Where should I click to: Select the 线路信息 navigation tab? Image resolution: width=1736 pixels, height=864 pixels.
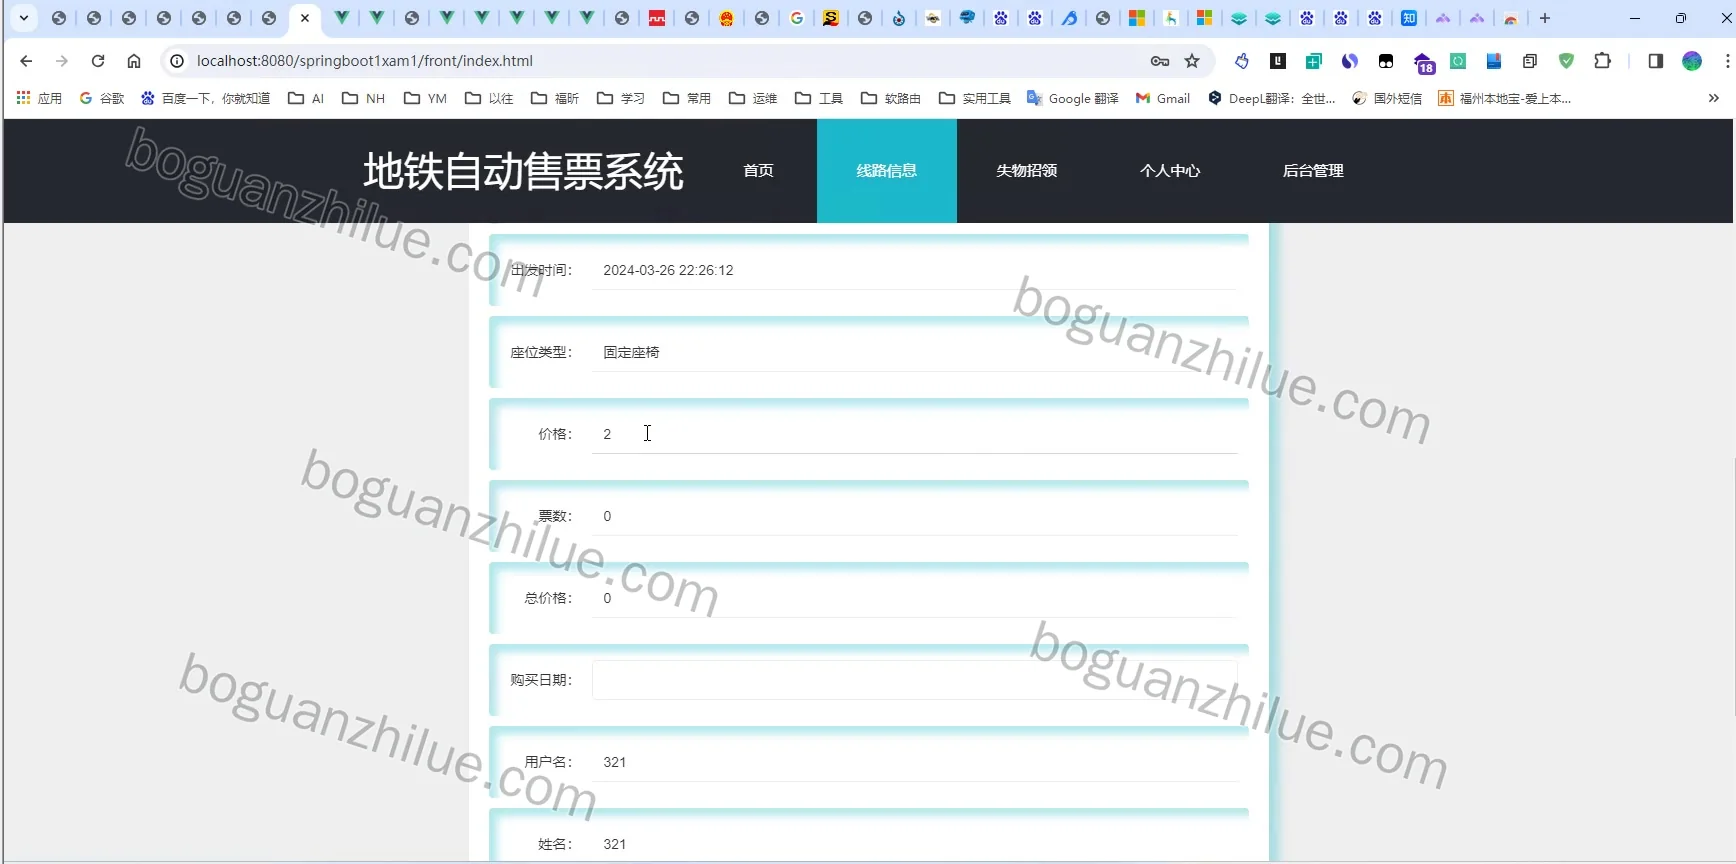click(887, 171)
